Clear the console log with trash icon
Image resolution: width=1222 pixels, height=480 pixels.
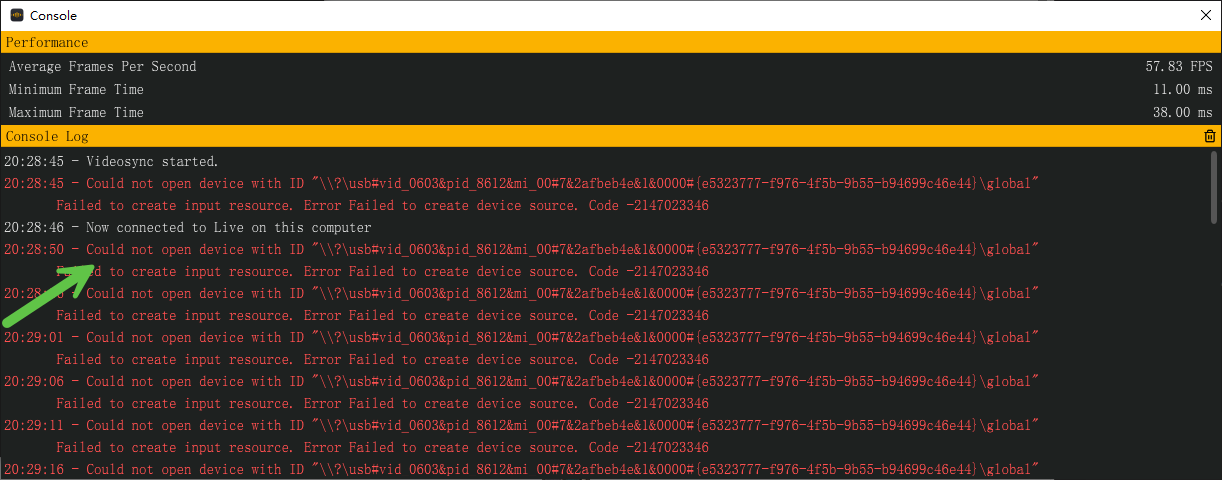(1210, 136)
